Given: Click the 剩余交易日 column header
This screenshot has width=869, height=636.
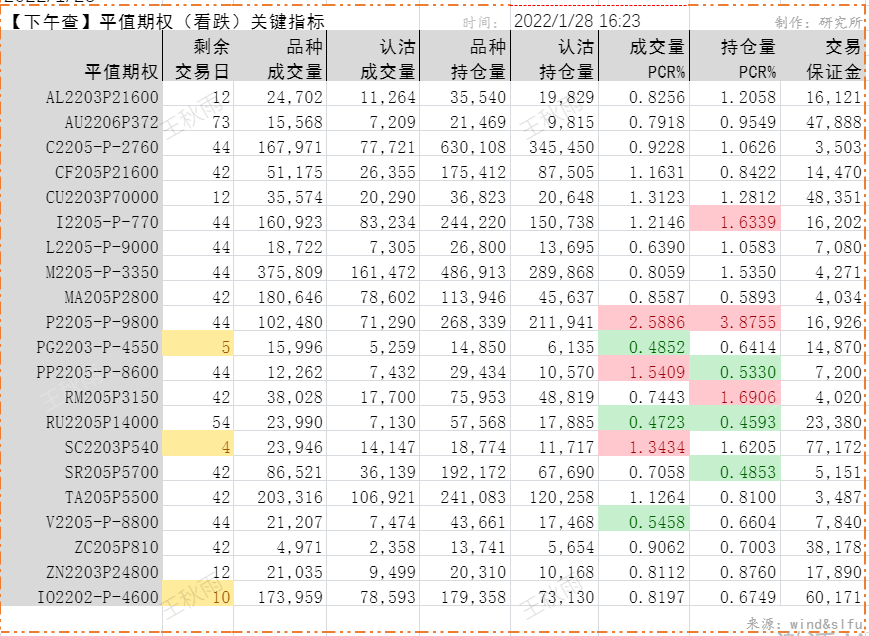Looking at the screenshot, I should click(202, 58).
